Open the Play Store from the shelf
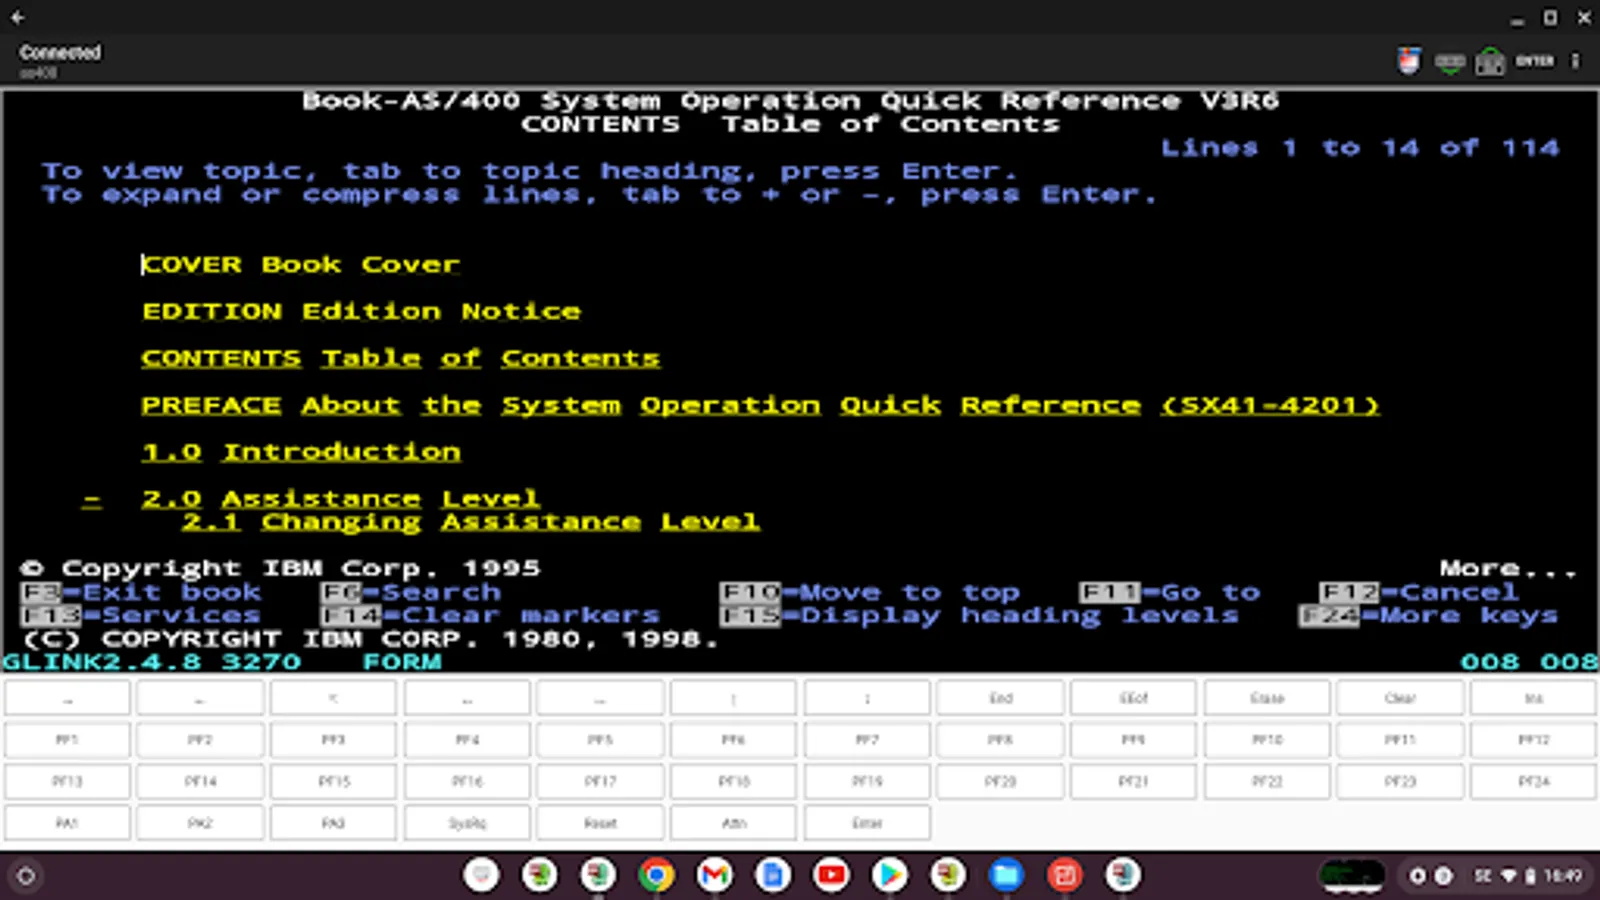Screen dimensions: 1600x900 pyautogui.click(x=889, y=876)
